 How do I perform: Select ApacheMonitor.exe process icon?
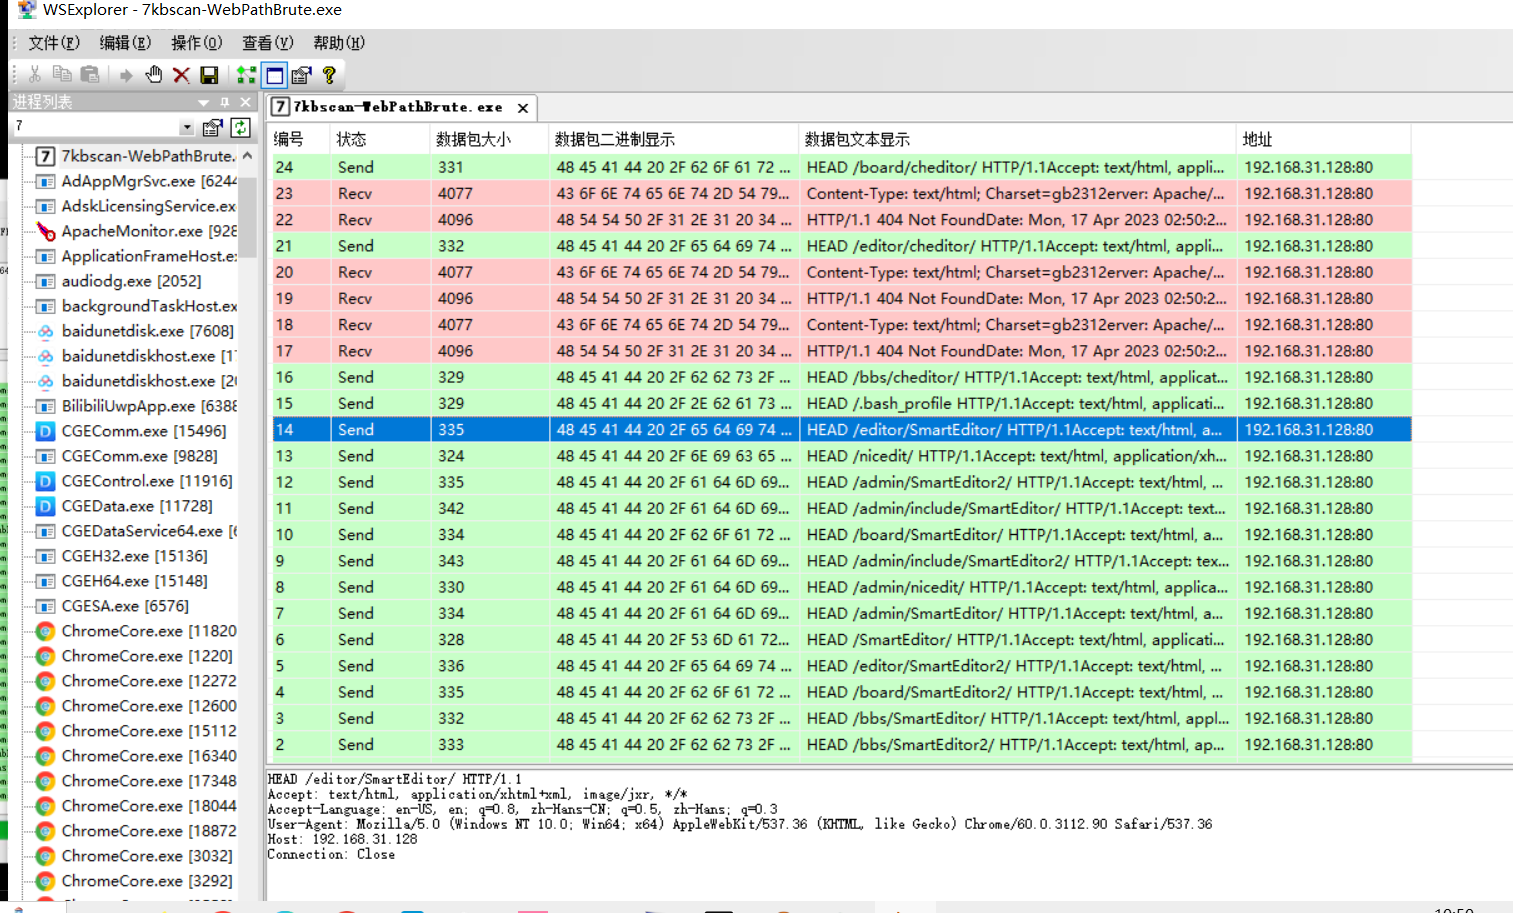click(45, 231)
